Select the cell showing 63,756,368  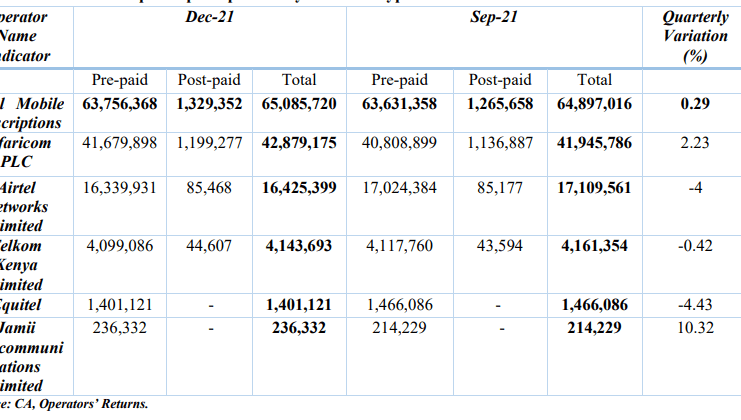120,104
